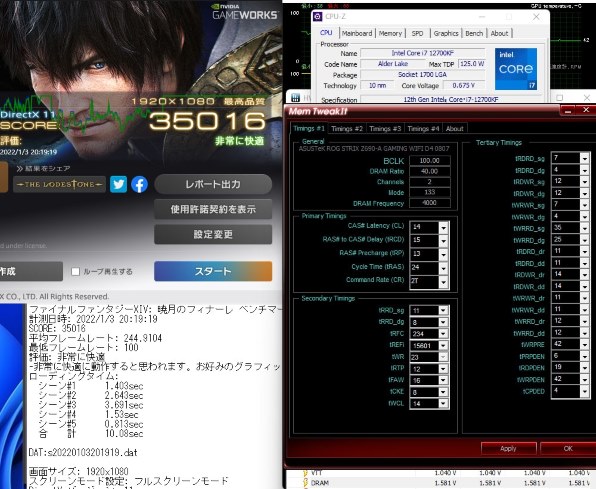Expand tFAW dropdown
This screenshot has width=596, height=489.
[x=443, y=380]
